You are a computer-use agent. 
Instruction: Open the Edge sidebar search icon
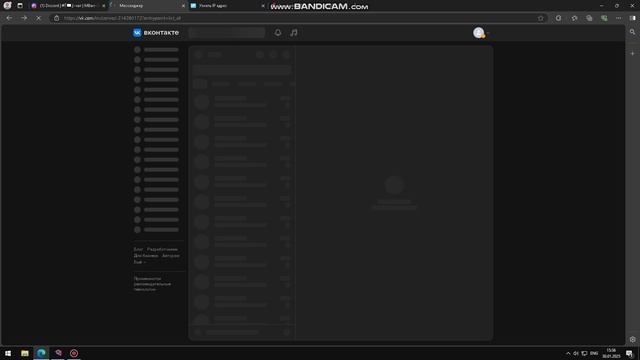tap(633, 32)
